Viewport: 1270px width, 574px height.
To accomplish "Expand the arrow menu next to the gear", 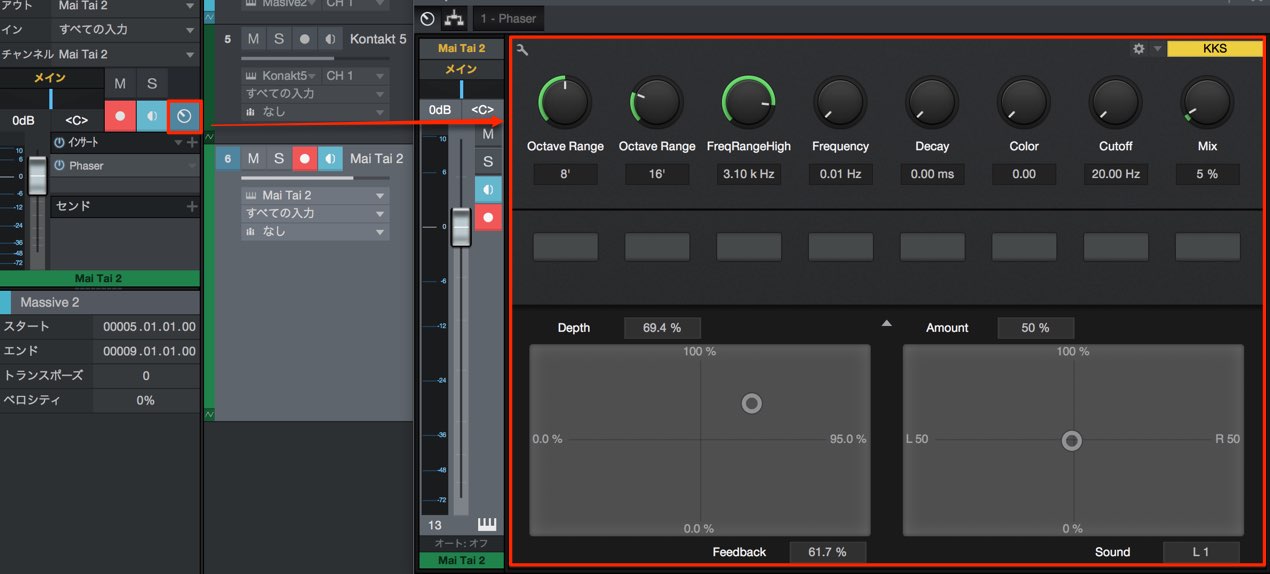I will tap(1157, 48).
